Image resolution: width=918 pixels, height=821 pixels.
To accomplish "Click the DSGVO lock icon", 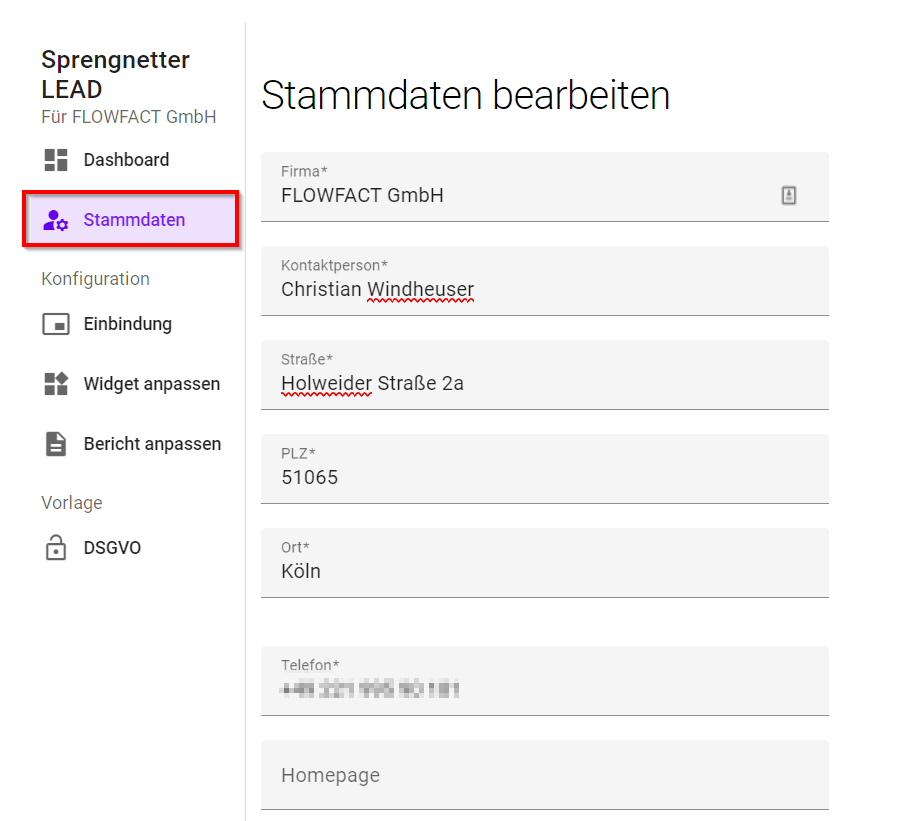I will tap(56, 548).
